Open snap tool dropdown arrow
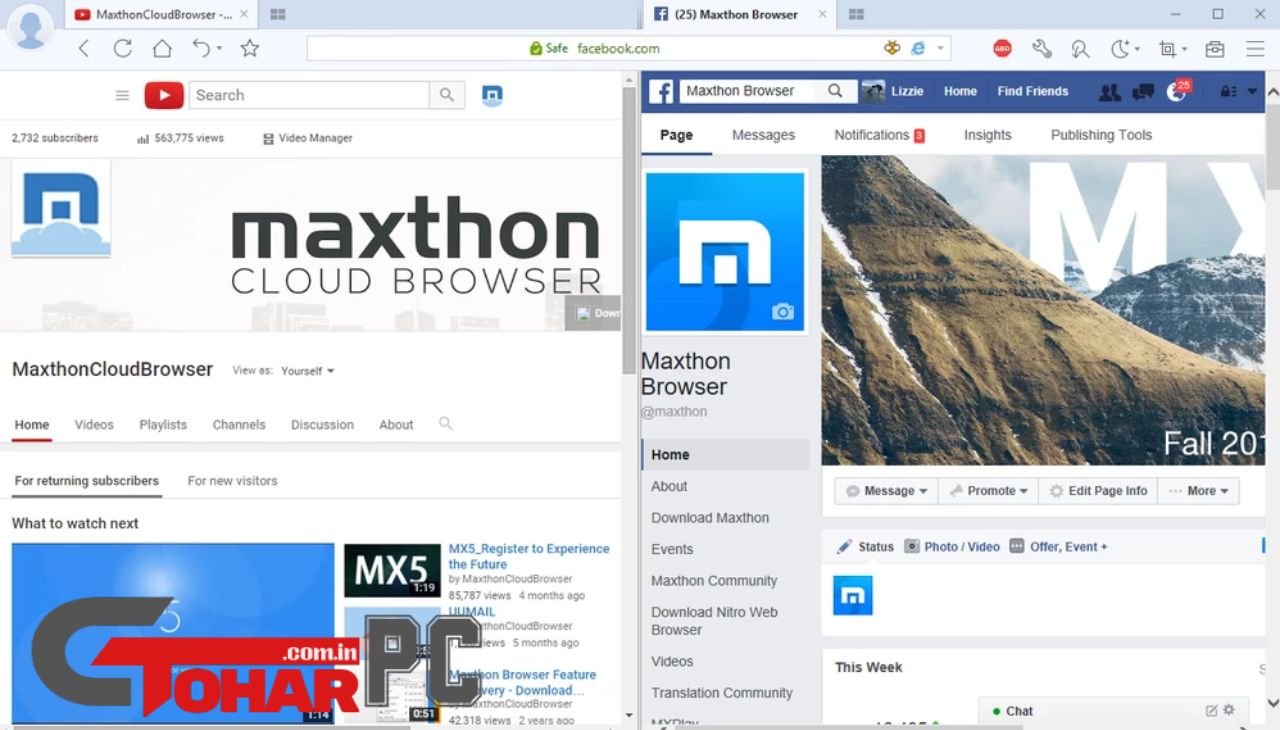 (1184, 49)
